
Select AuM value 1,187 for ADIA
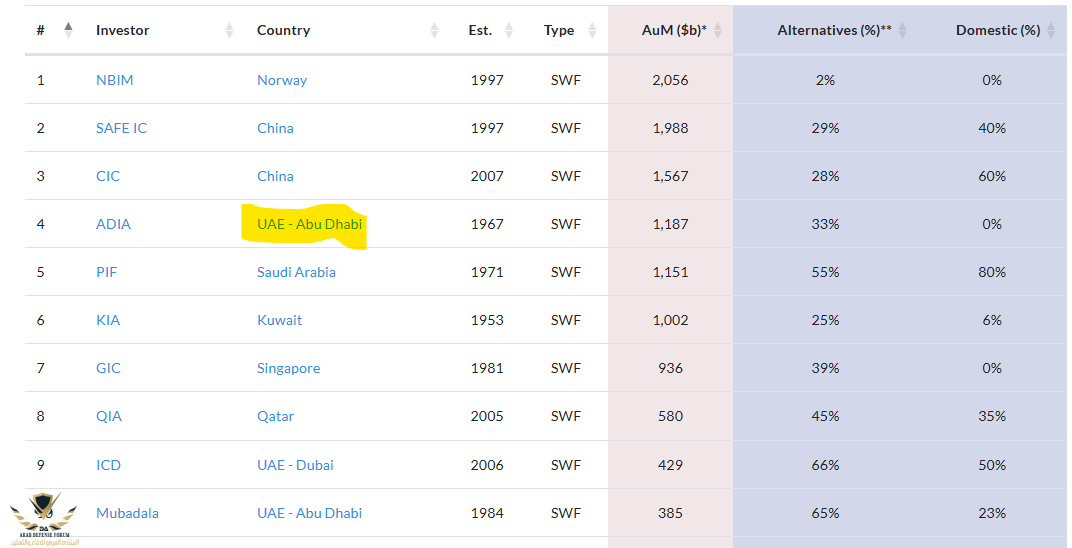[670, 224]
